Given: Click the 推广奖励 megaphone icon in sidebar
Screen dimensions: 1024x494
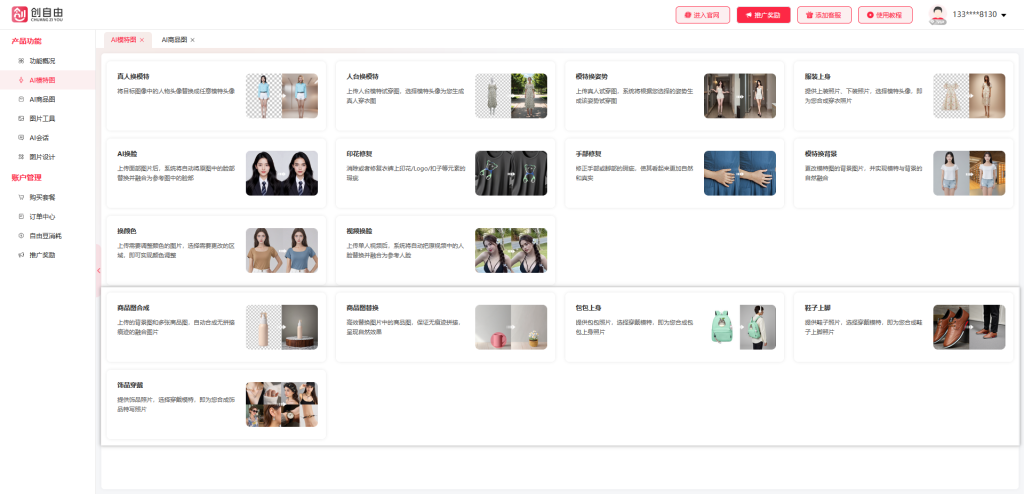Looking at the screenshot, I should pyautogui.click(x=21, y=255).
